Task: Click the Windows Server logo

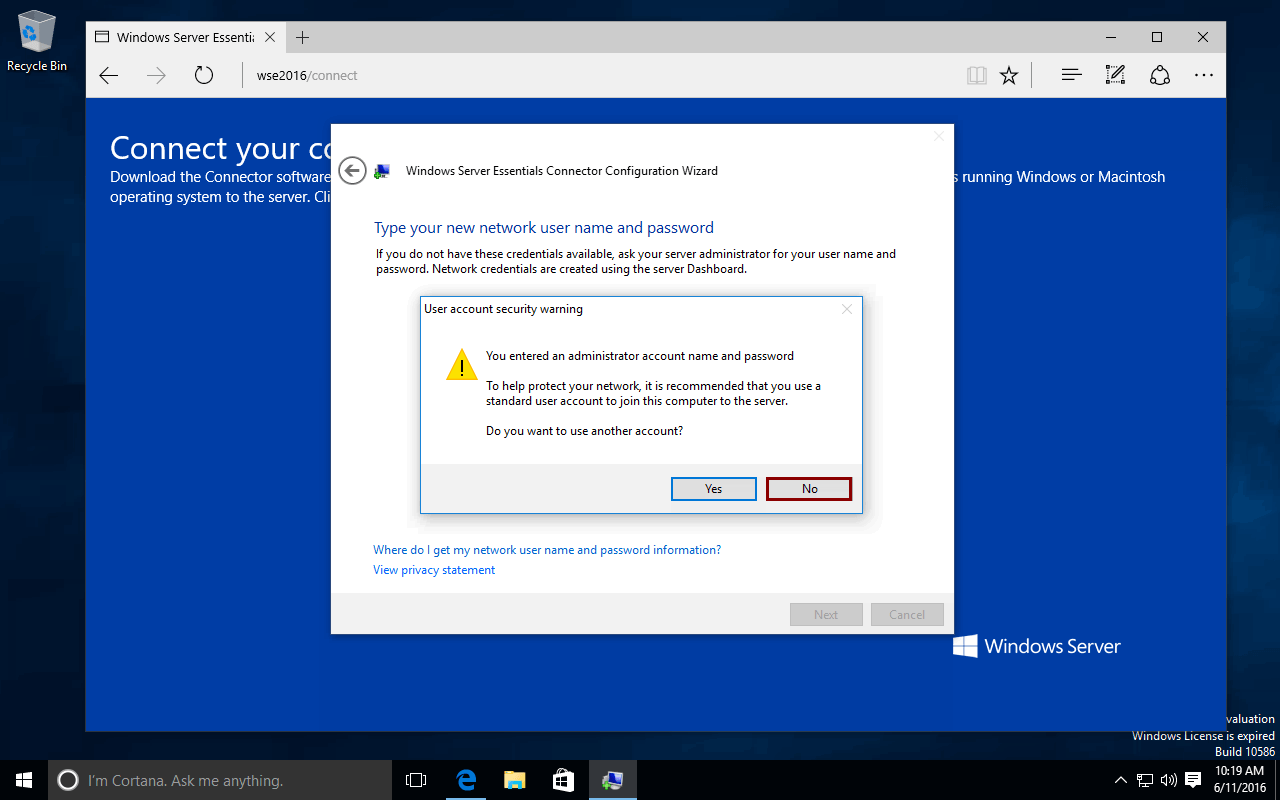Action: pyautogui.click(x=1037, y=646)
